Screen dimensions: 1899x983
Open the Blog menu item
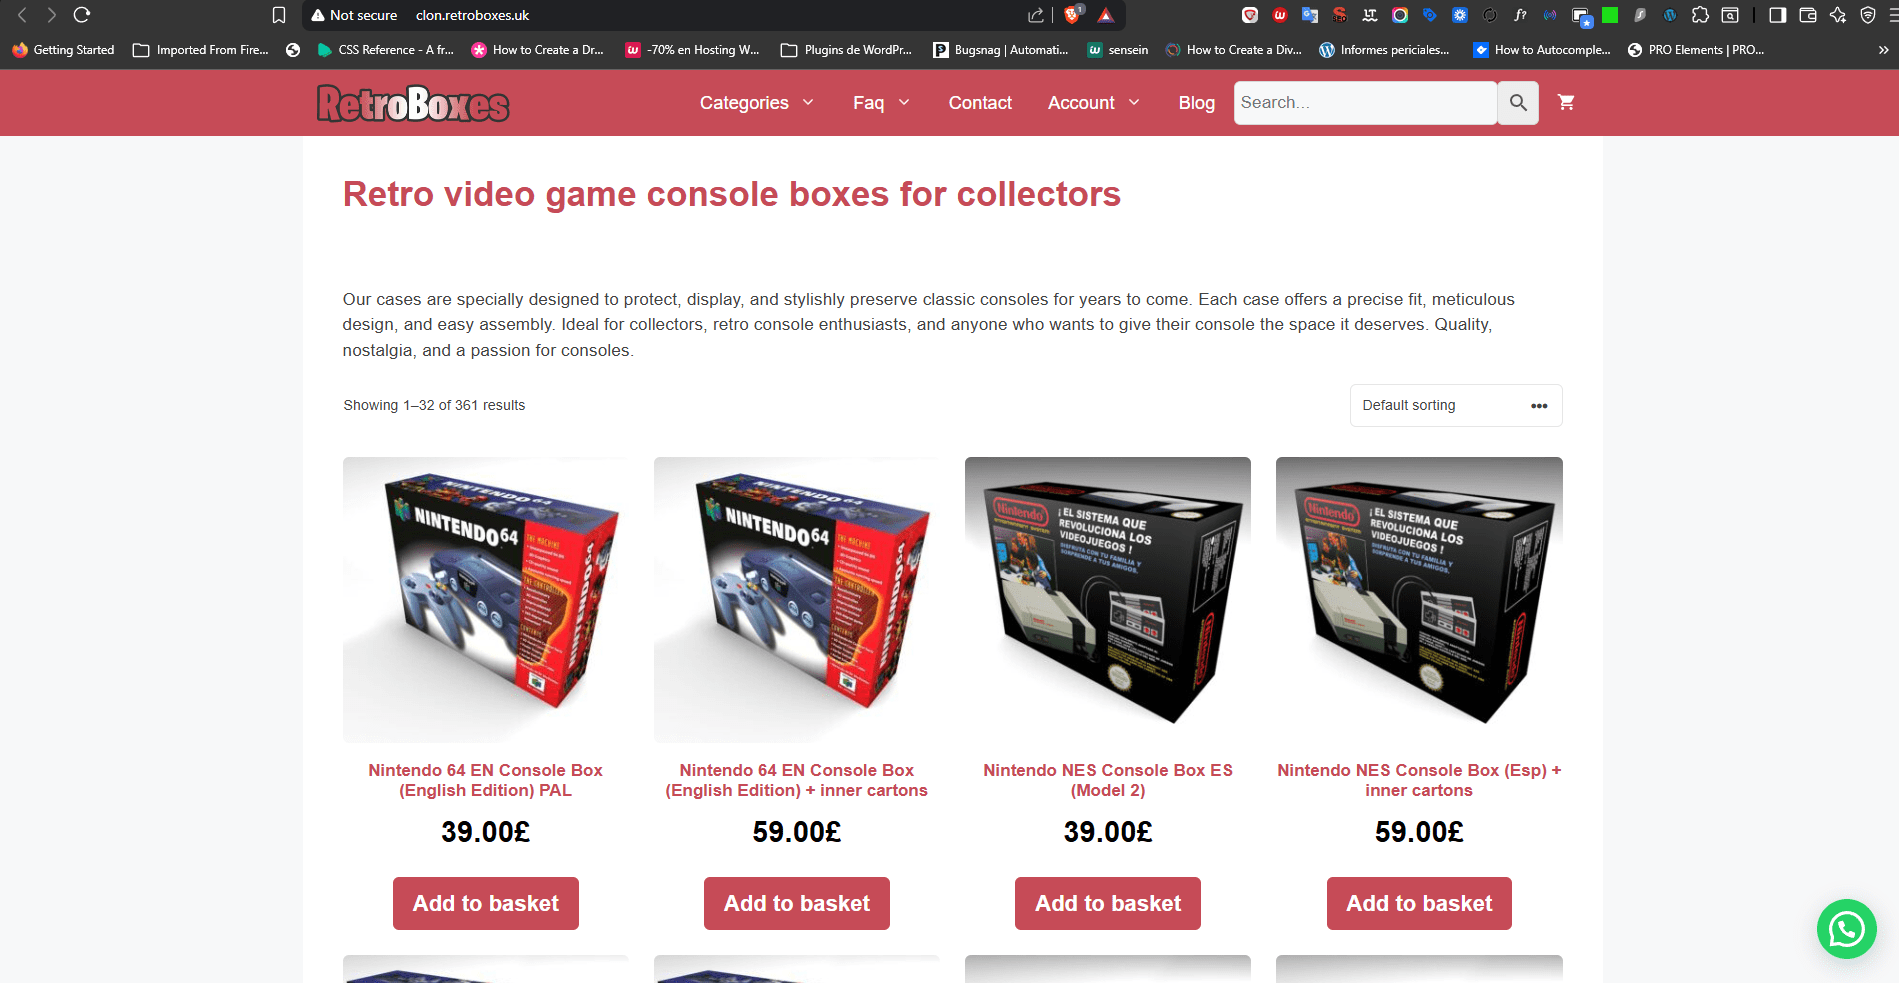coord(1196,103)
